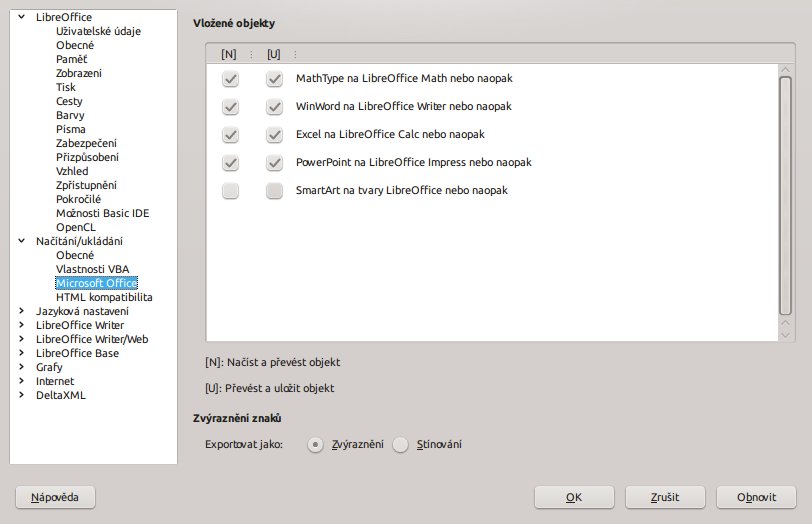Toggle [N] checkbox for Excel row

pyautogui.click(x=230, y=135)
